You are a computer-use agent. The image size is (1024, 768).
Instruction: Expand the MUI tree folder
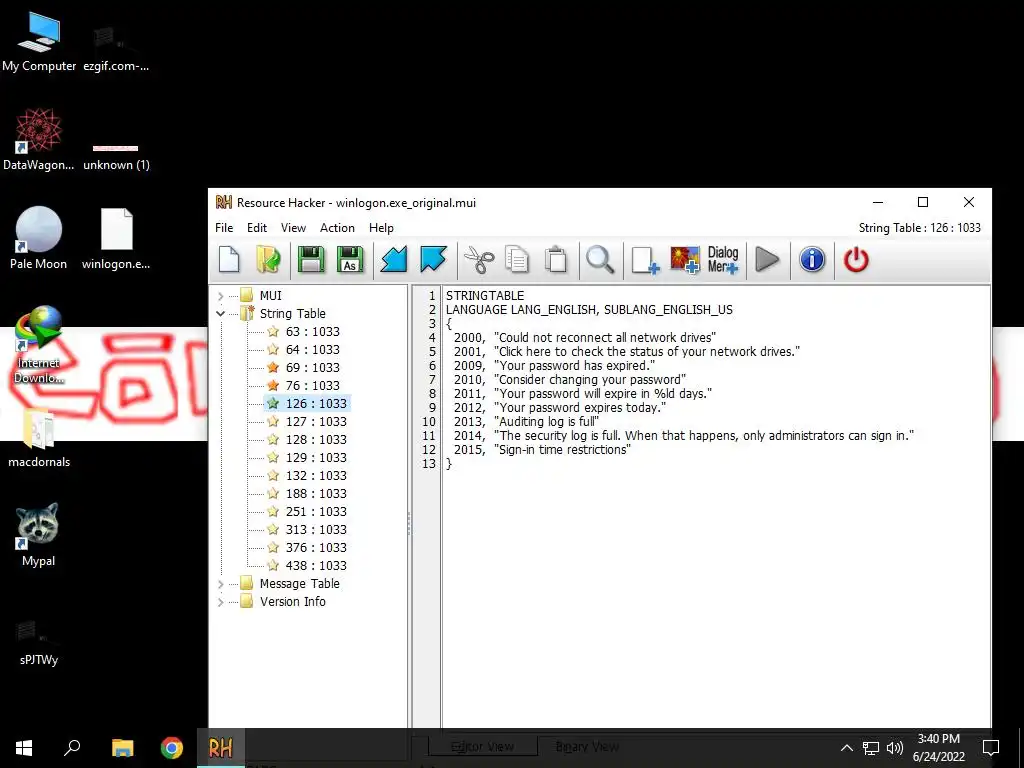click(x=221, y=296)
